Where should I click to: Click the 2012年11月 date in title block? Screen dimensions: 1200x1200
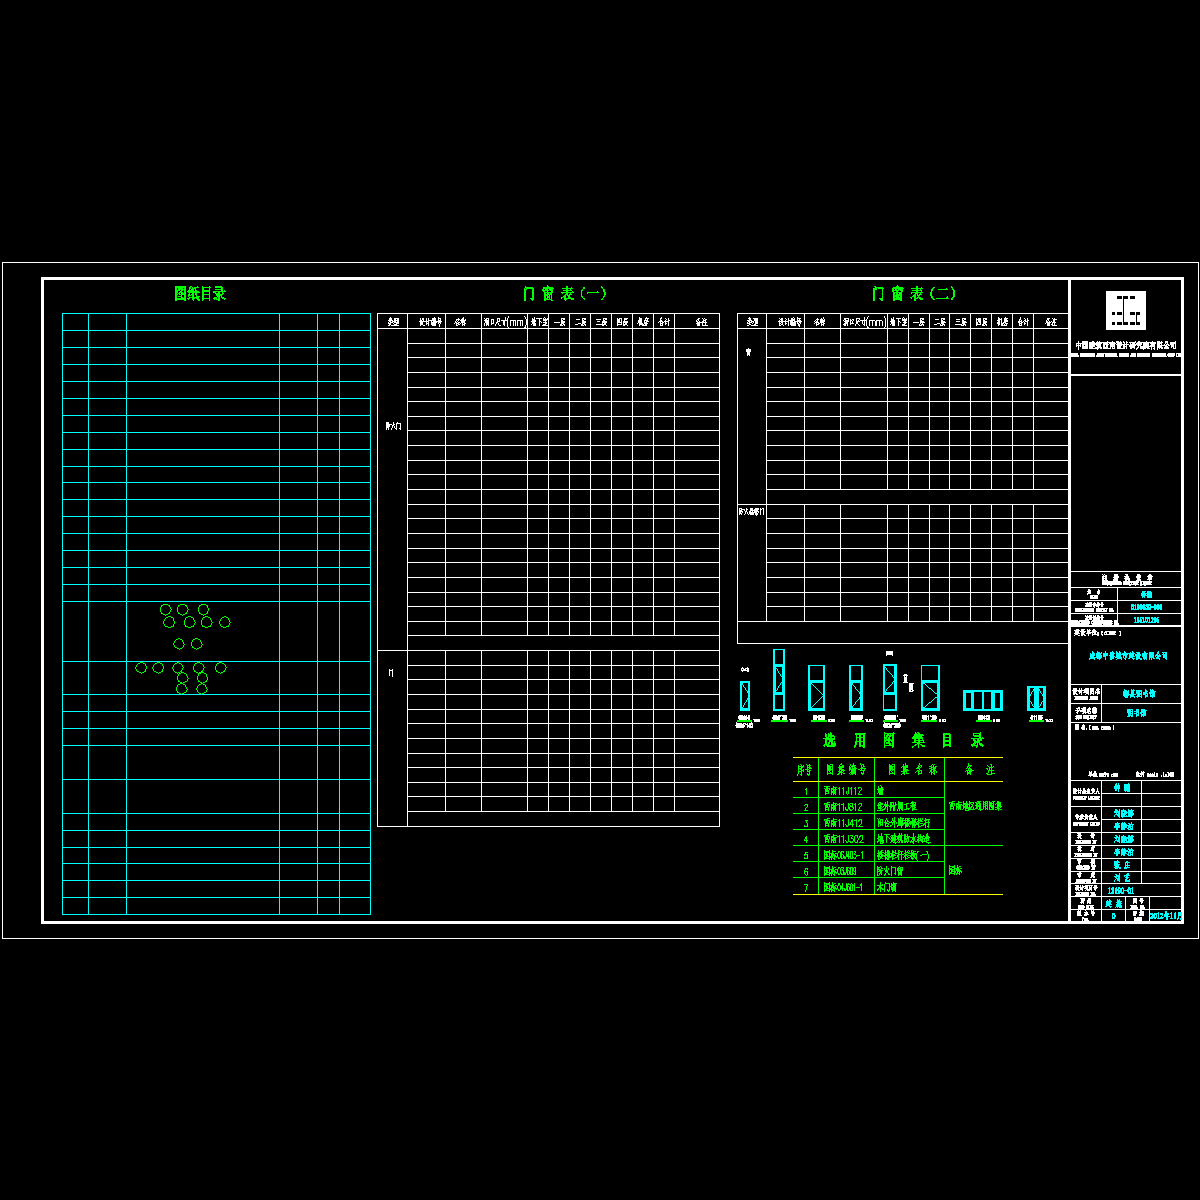(1166, 915)
